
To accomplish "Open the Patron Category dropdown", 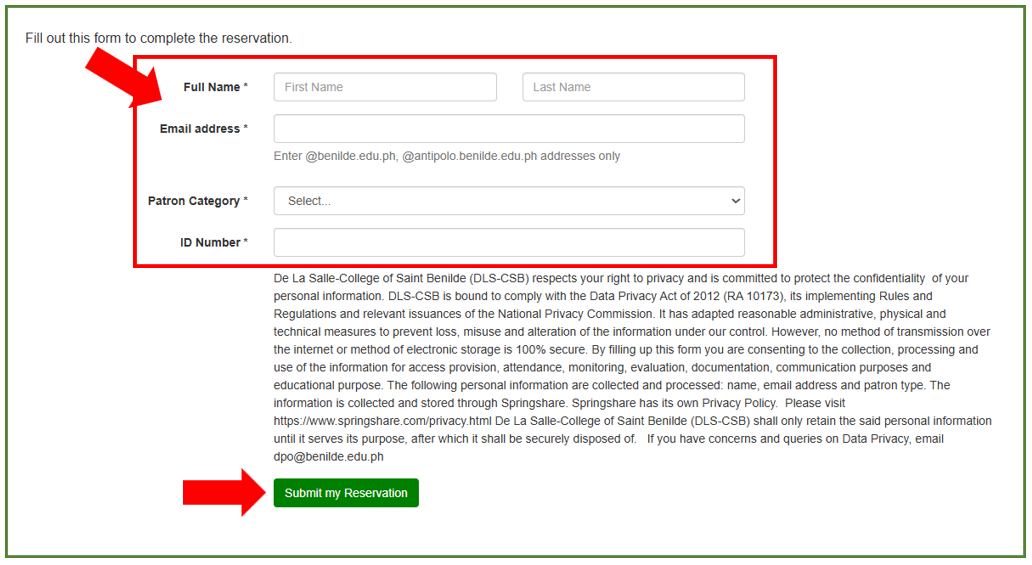I will (x=509, y=201).
